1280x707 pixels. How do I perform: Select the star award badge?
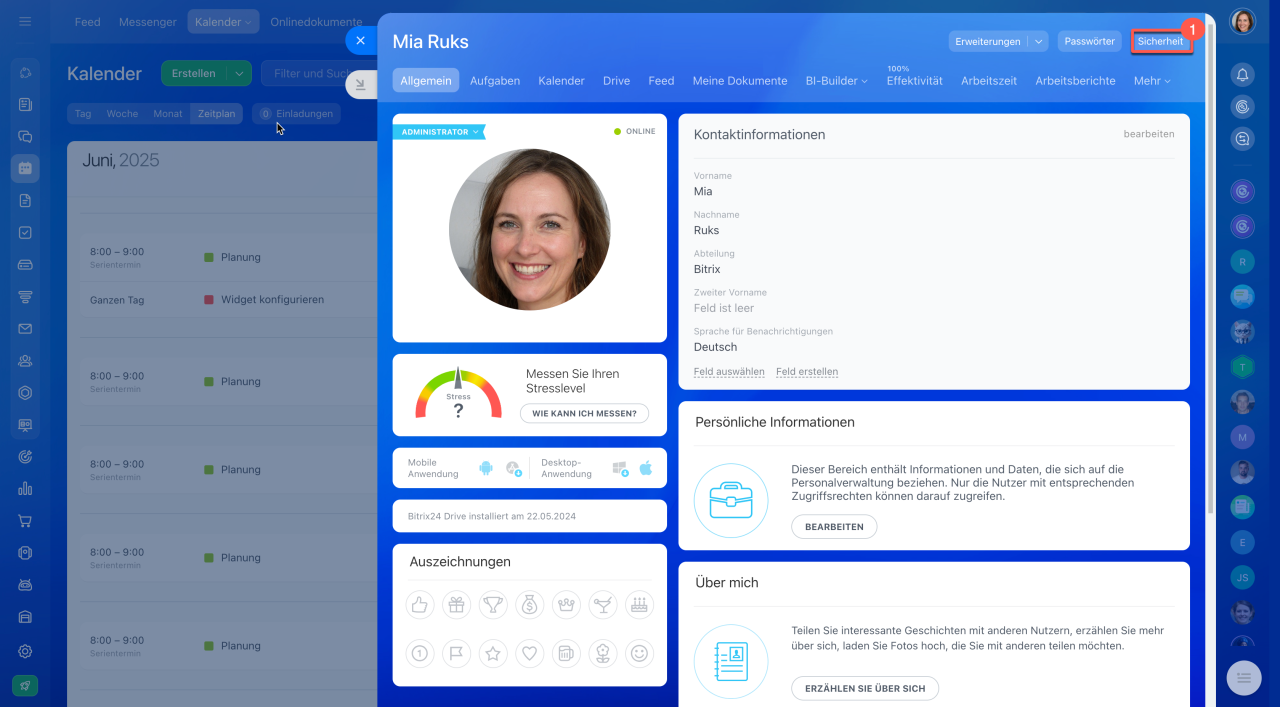(493, 653)
